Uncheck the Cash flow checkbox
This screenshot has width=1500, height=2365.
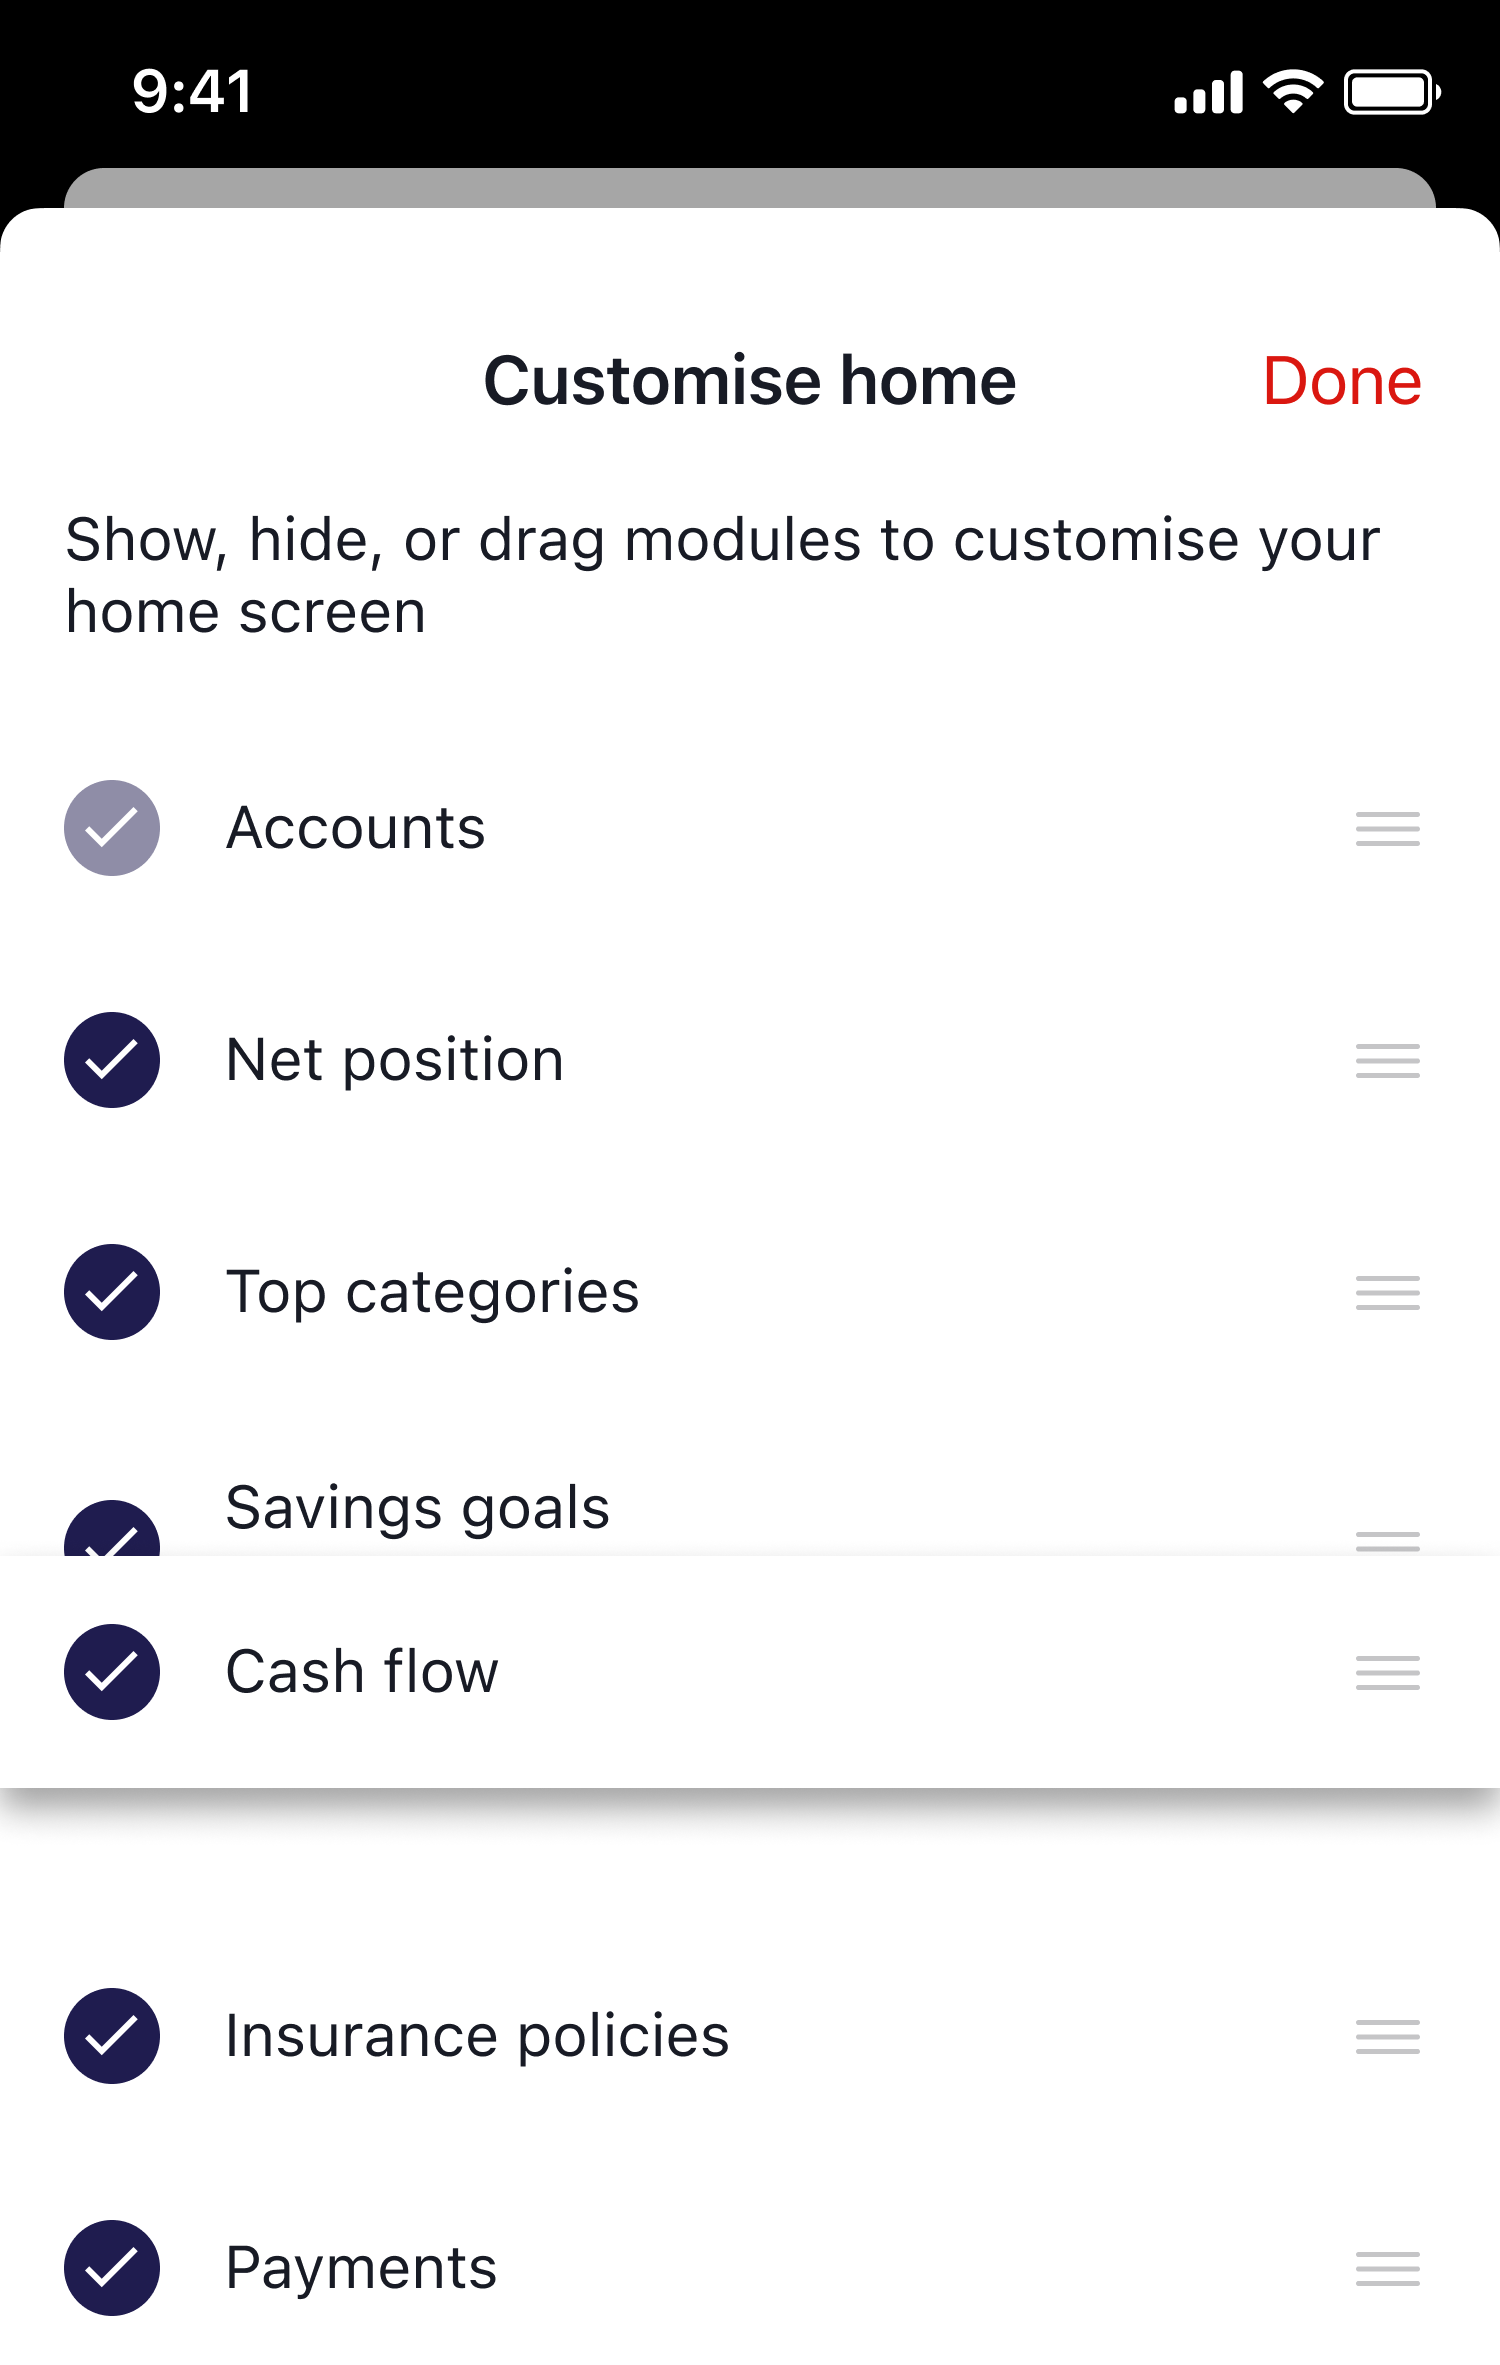(112, 1672)
